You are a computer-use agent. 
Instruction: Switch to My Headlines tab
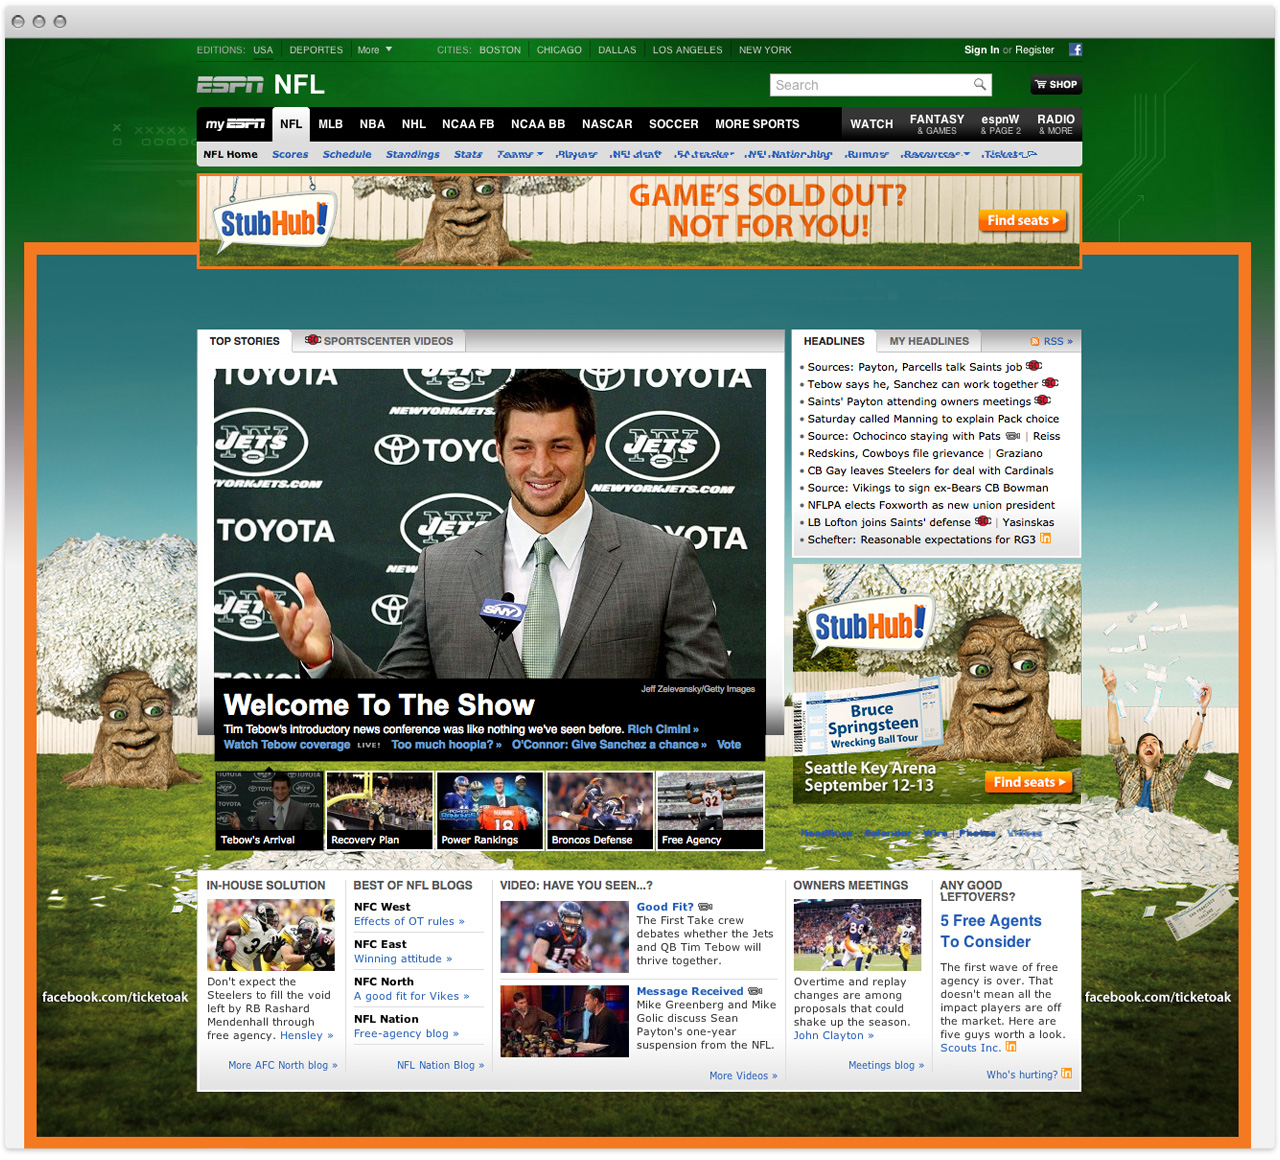point(929,341)
